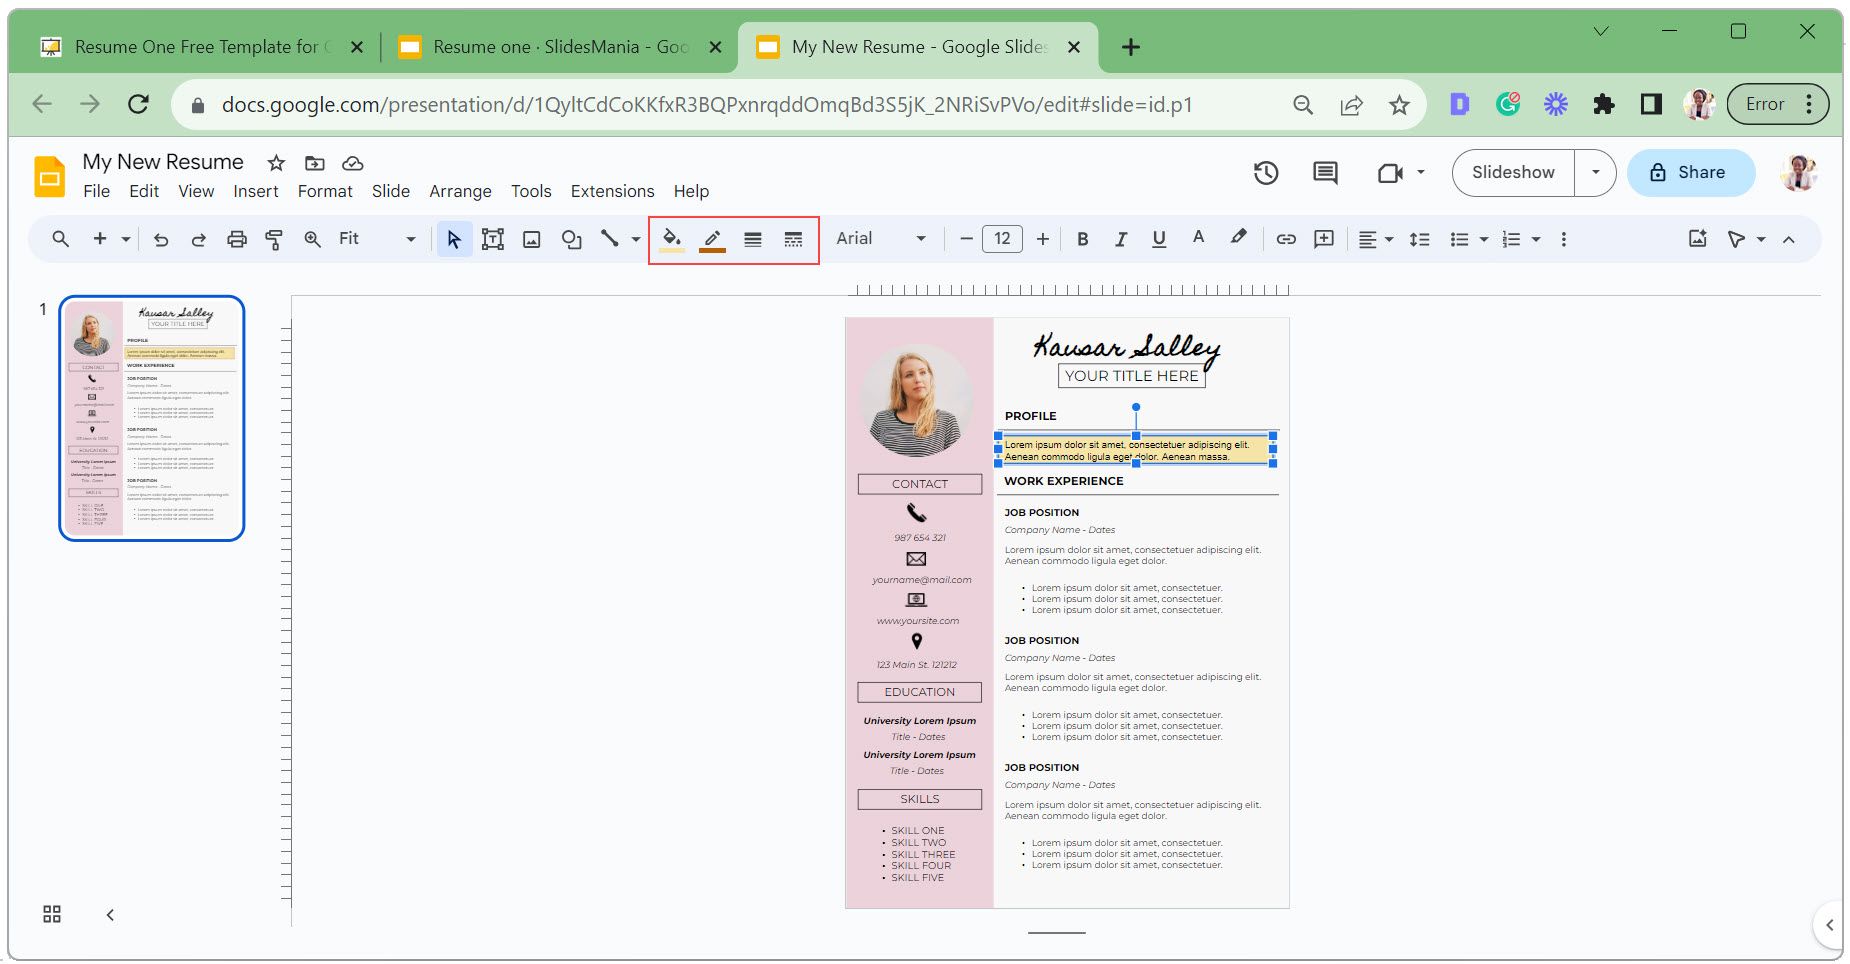The image size is (1850, 964).
Task: Open the Format menu
Action: pos(325,191)
